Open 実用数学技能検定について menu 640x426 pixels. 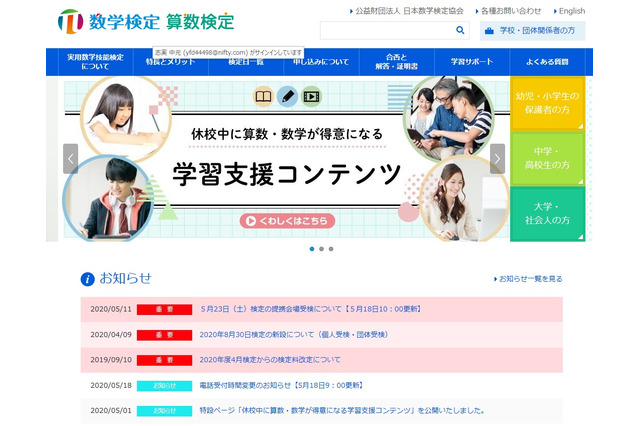coord(96,62)
